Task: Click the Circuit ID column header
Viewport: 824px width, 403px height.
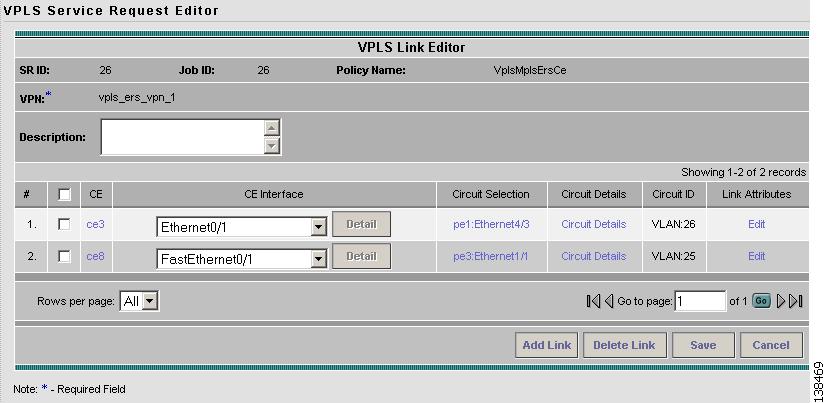Action: (x=673, y=194)
